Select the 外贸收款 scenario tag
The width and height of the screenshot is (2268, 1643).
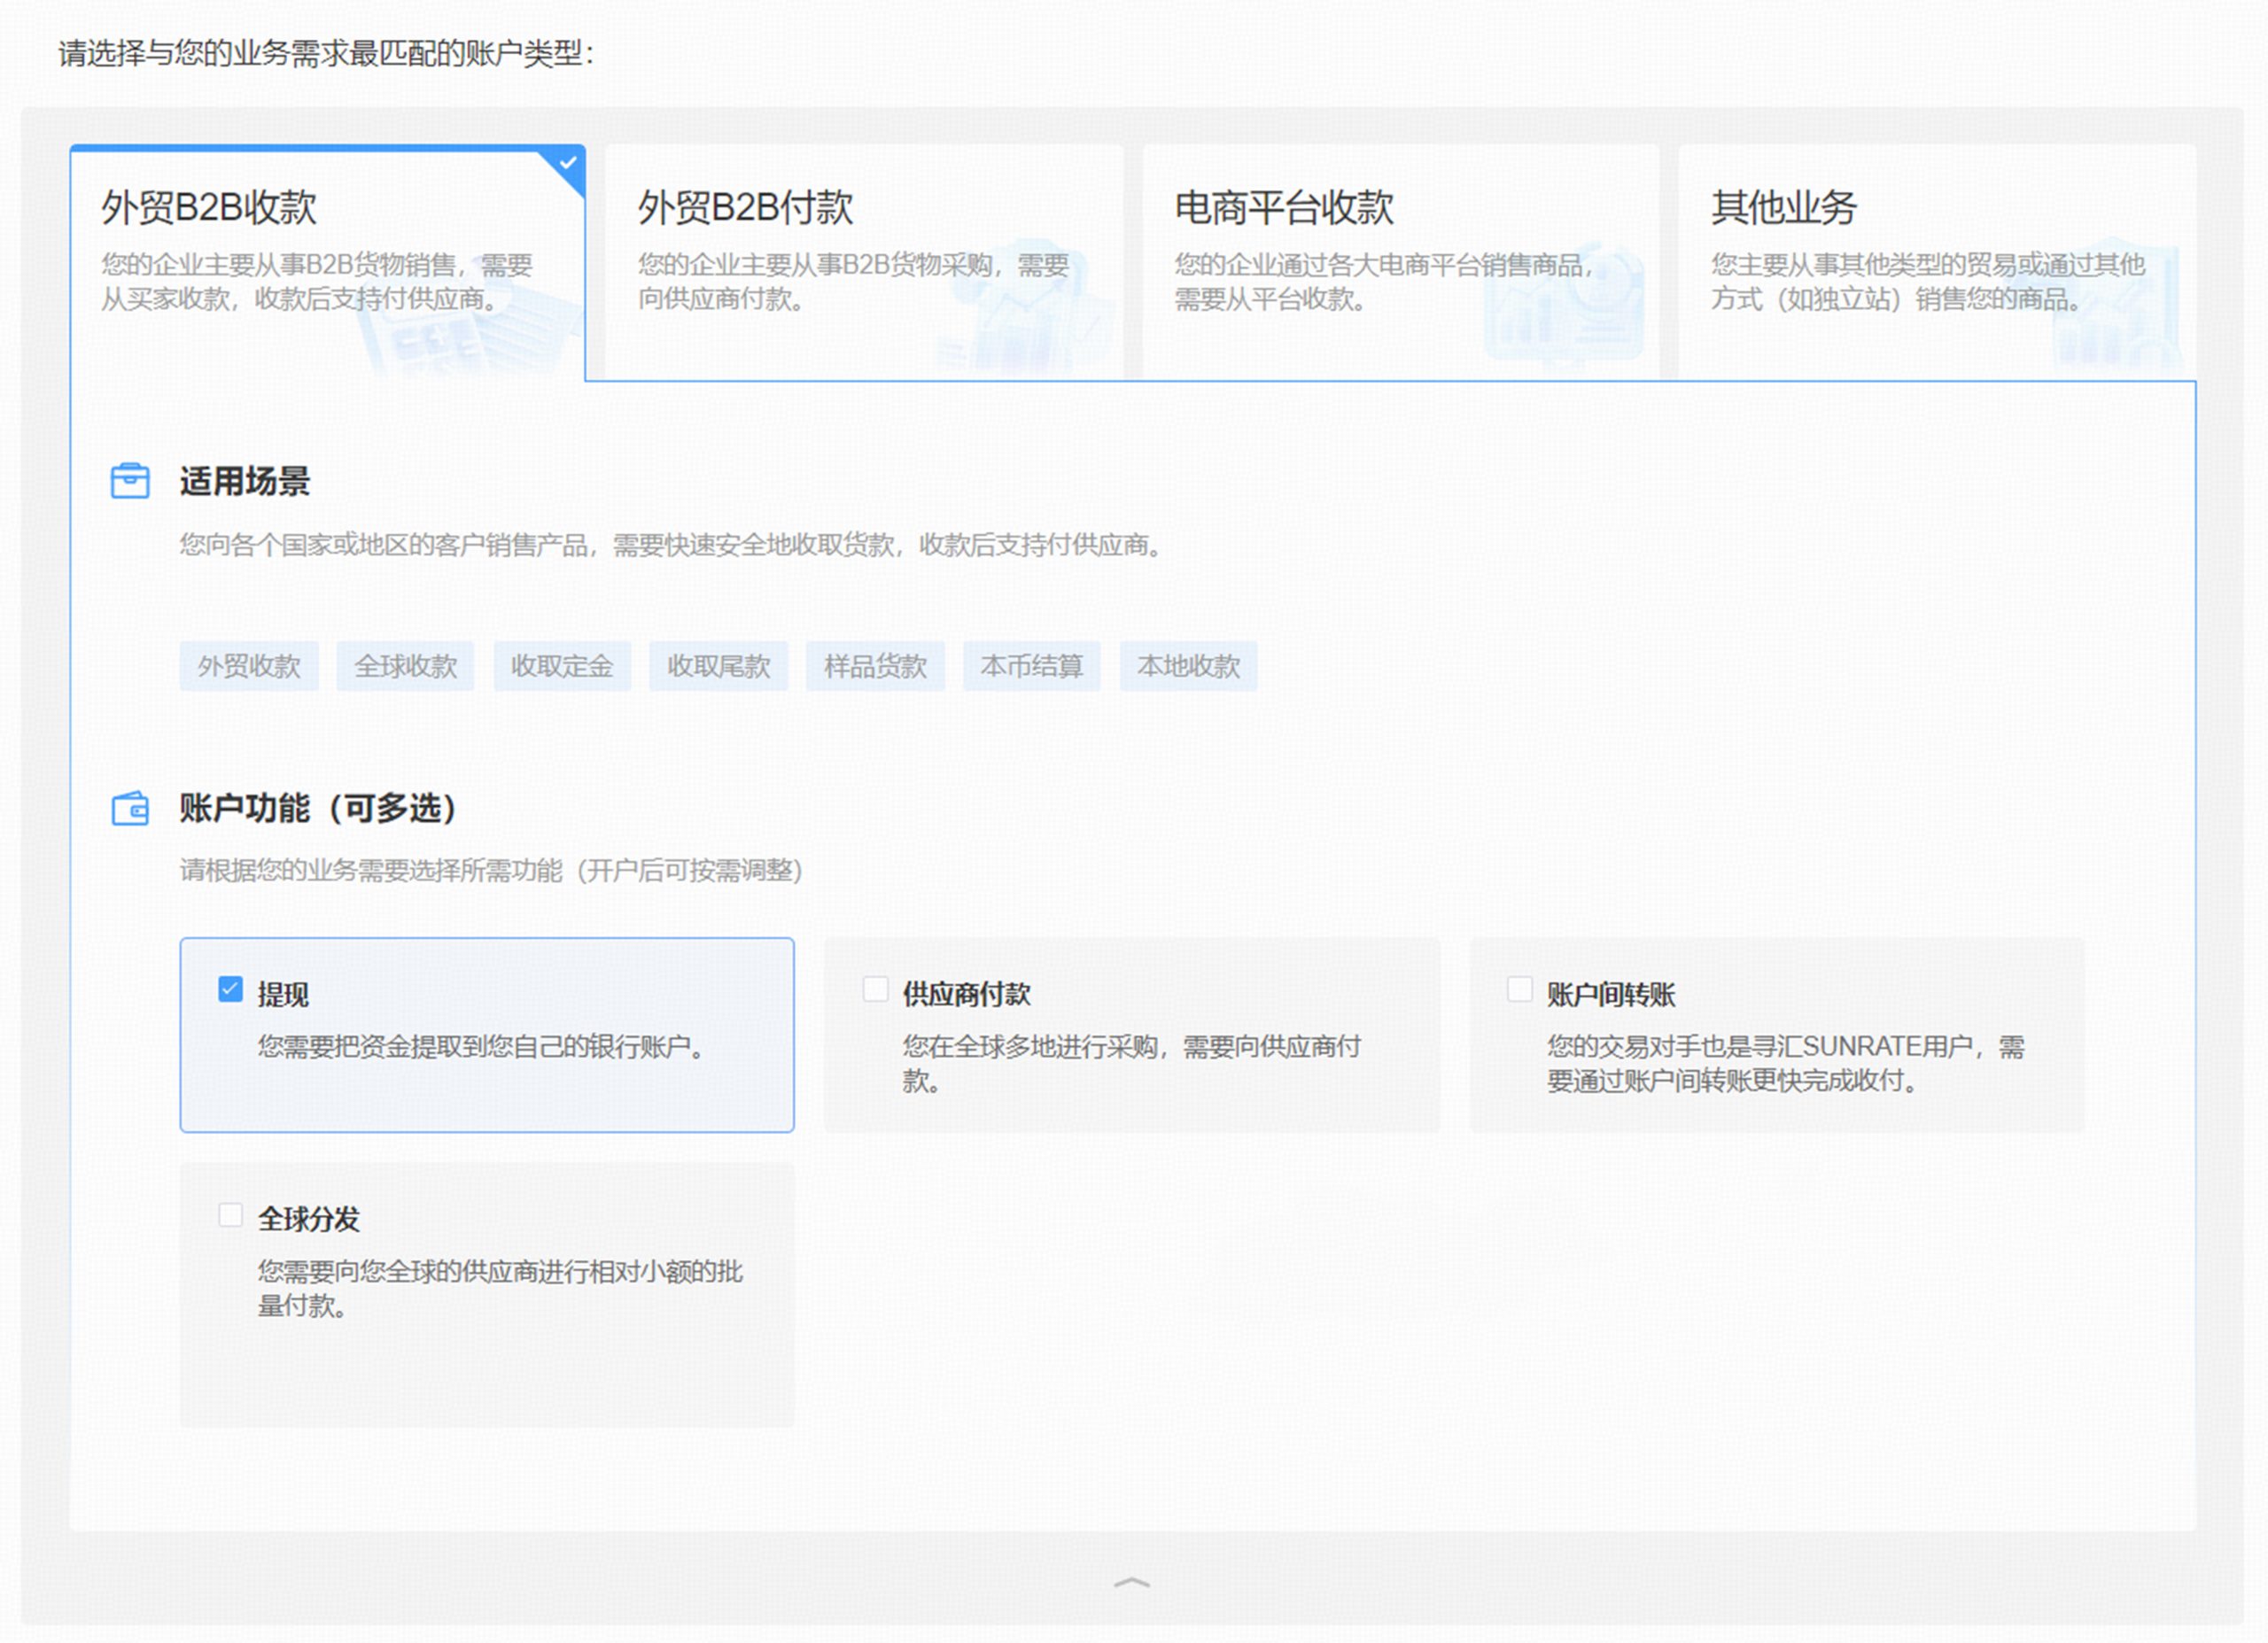point(249,667)
